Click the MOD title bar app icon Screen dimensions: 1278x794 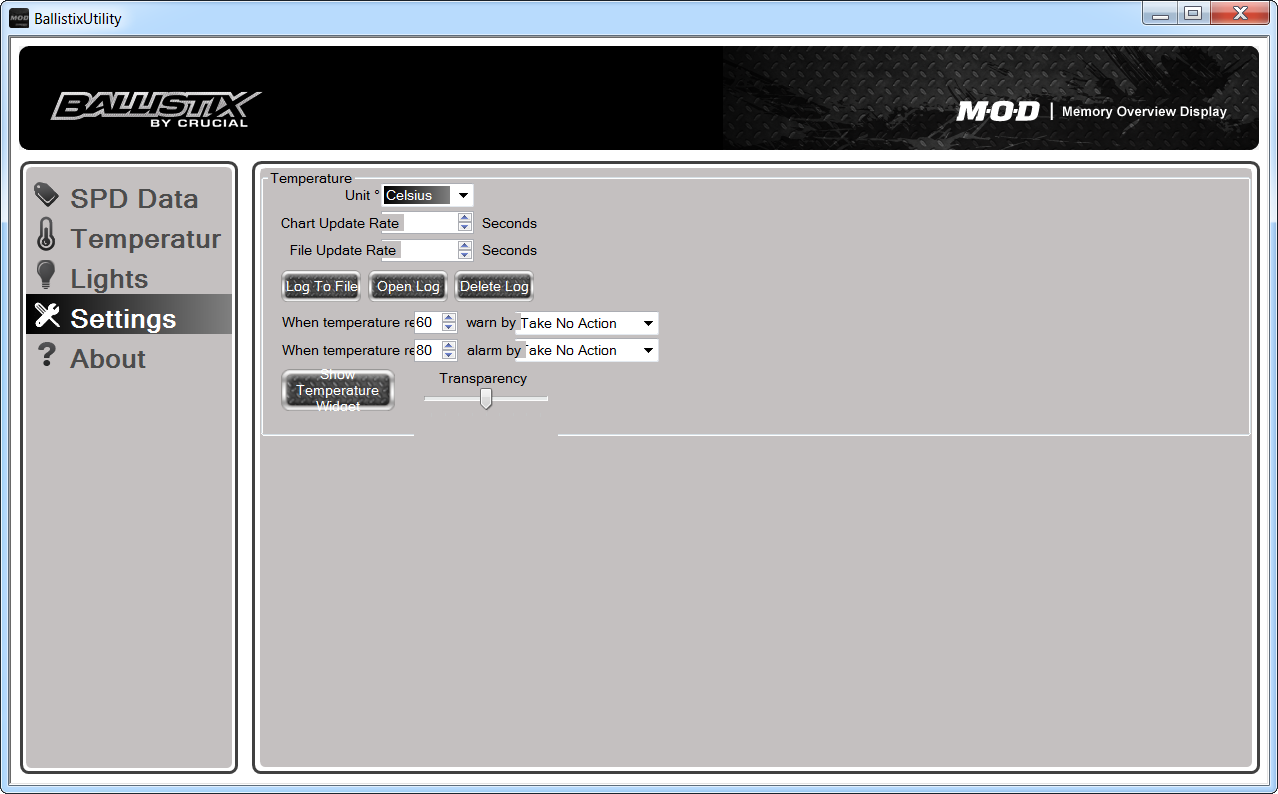pos(19,18)
